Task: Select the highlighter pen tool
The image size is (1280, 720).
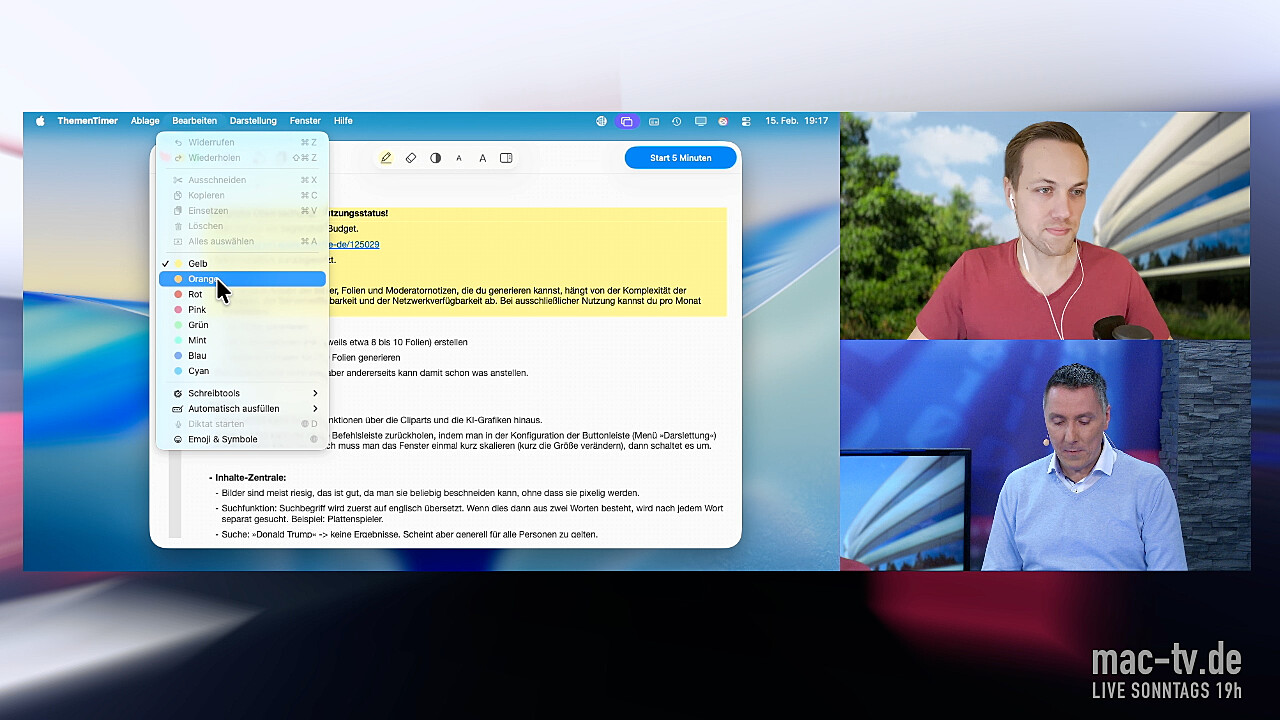Action: [x=386, y=158]
